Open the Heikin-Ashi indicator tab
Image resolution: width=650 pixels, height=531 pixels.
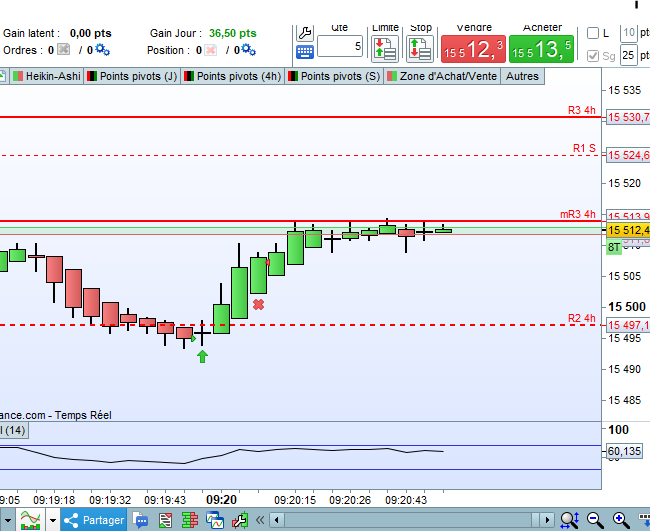coord(47,76)
